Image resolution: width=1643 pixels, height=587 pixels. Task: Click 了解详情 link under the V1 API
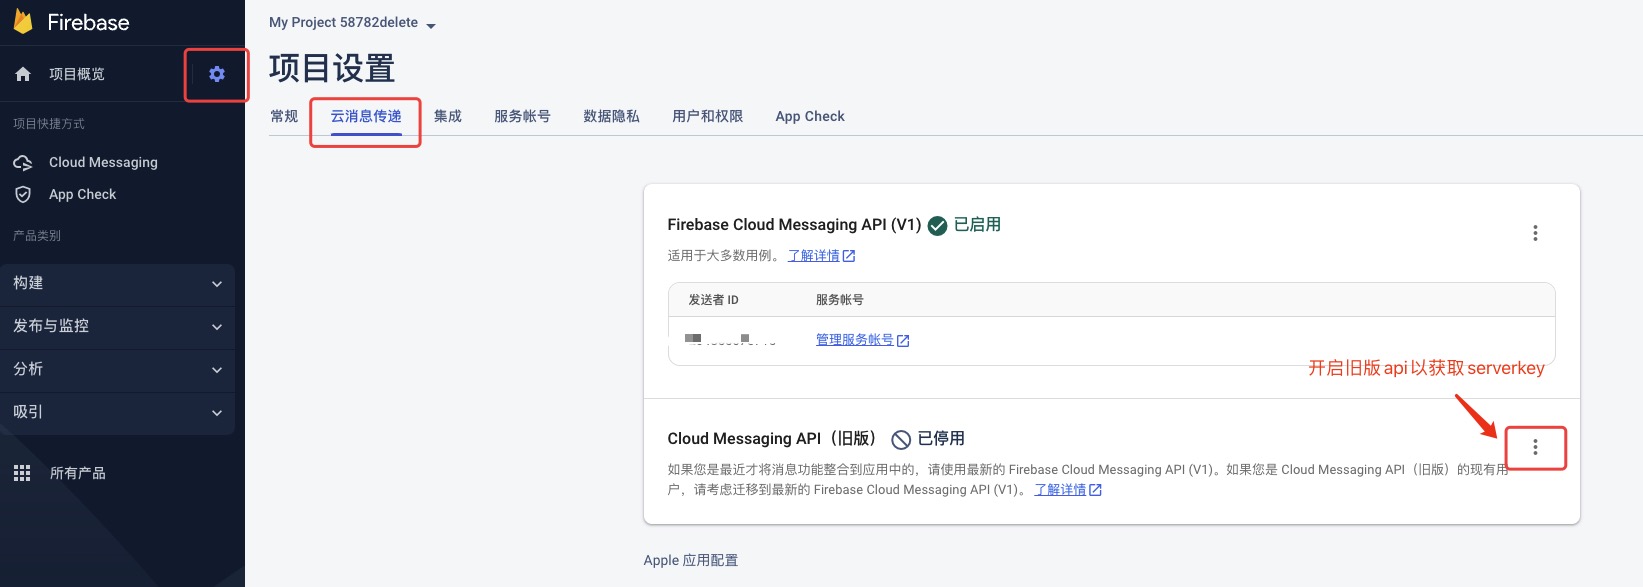(x=813, y=256)
